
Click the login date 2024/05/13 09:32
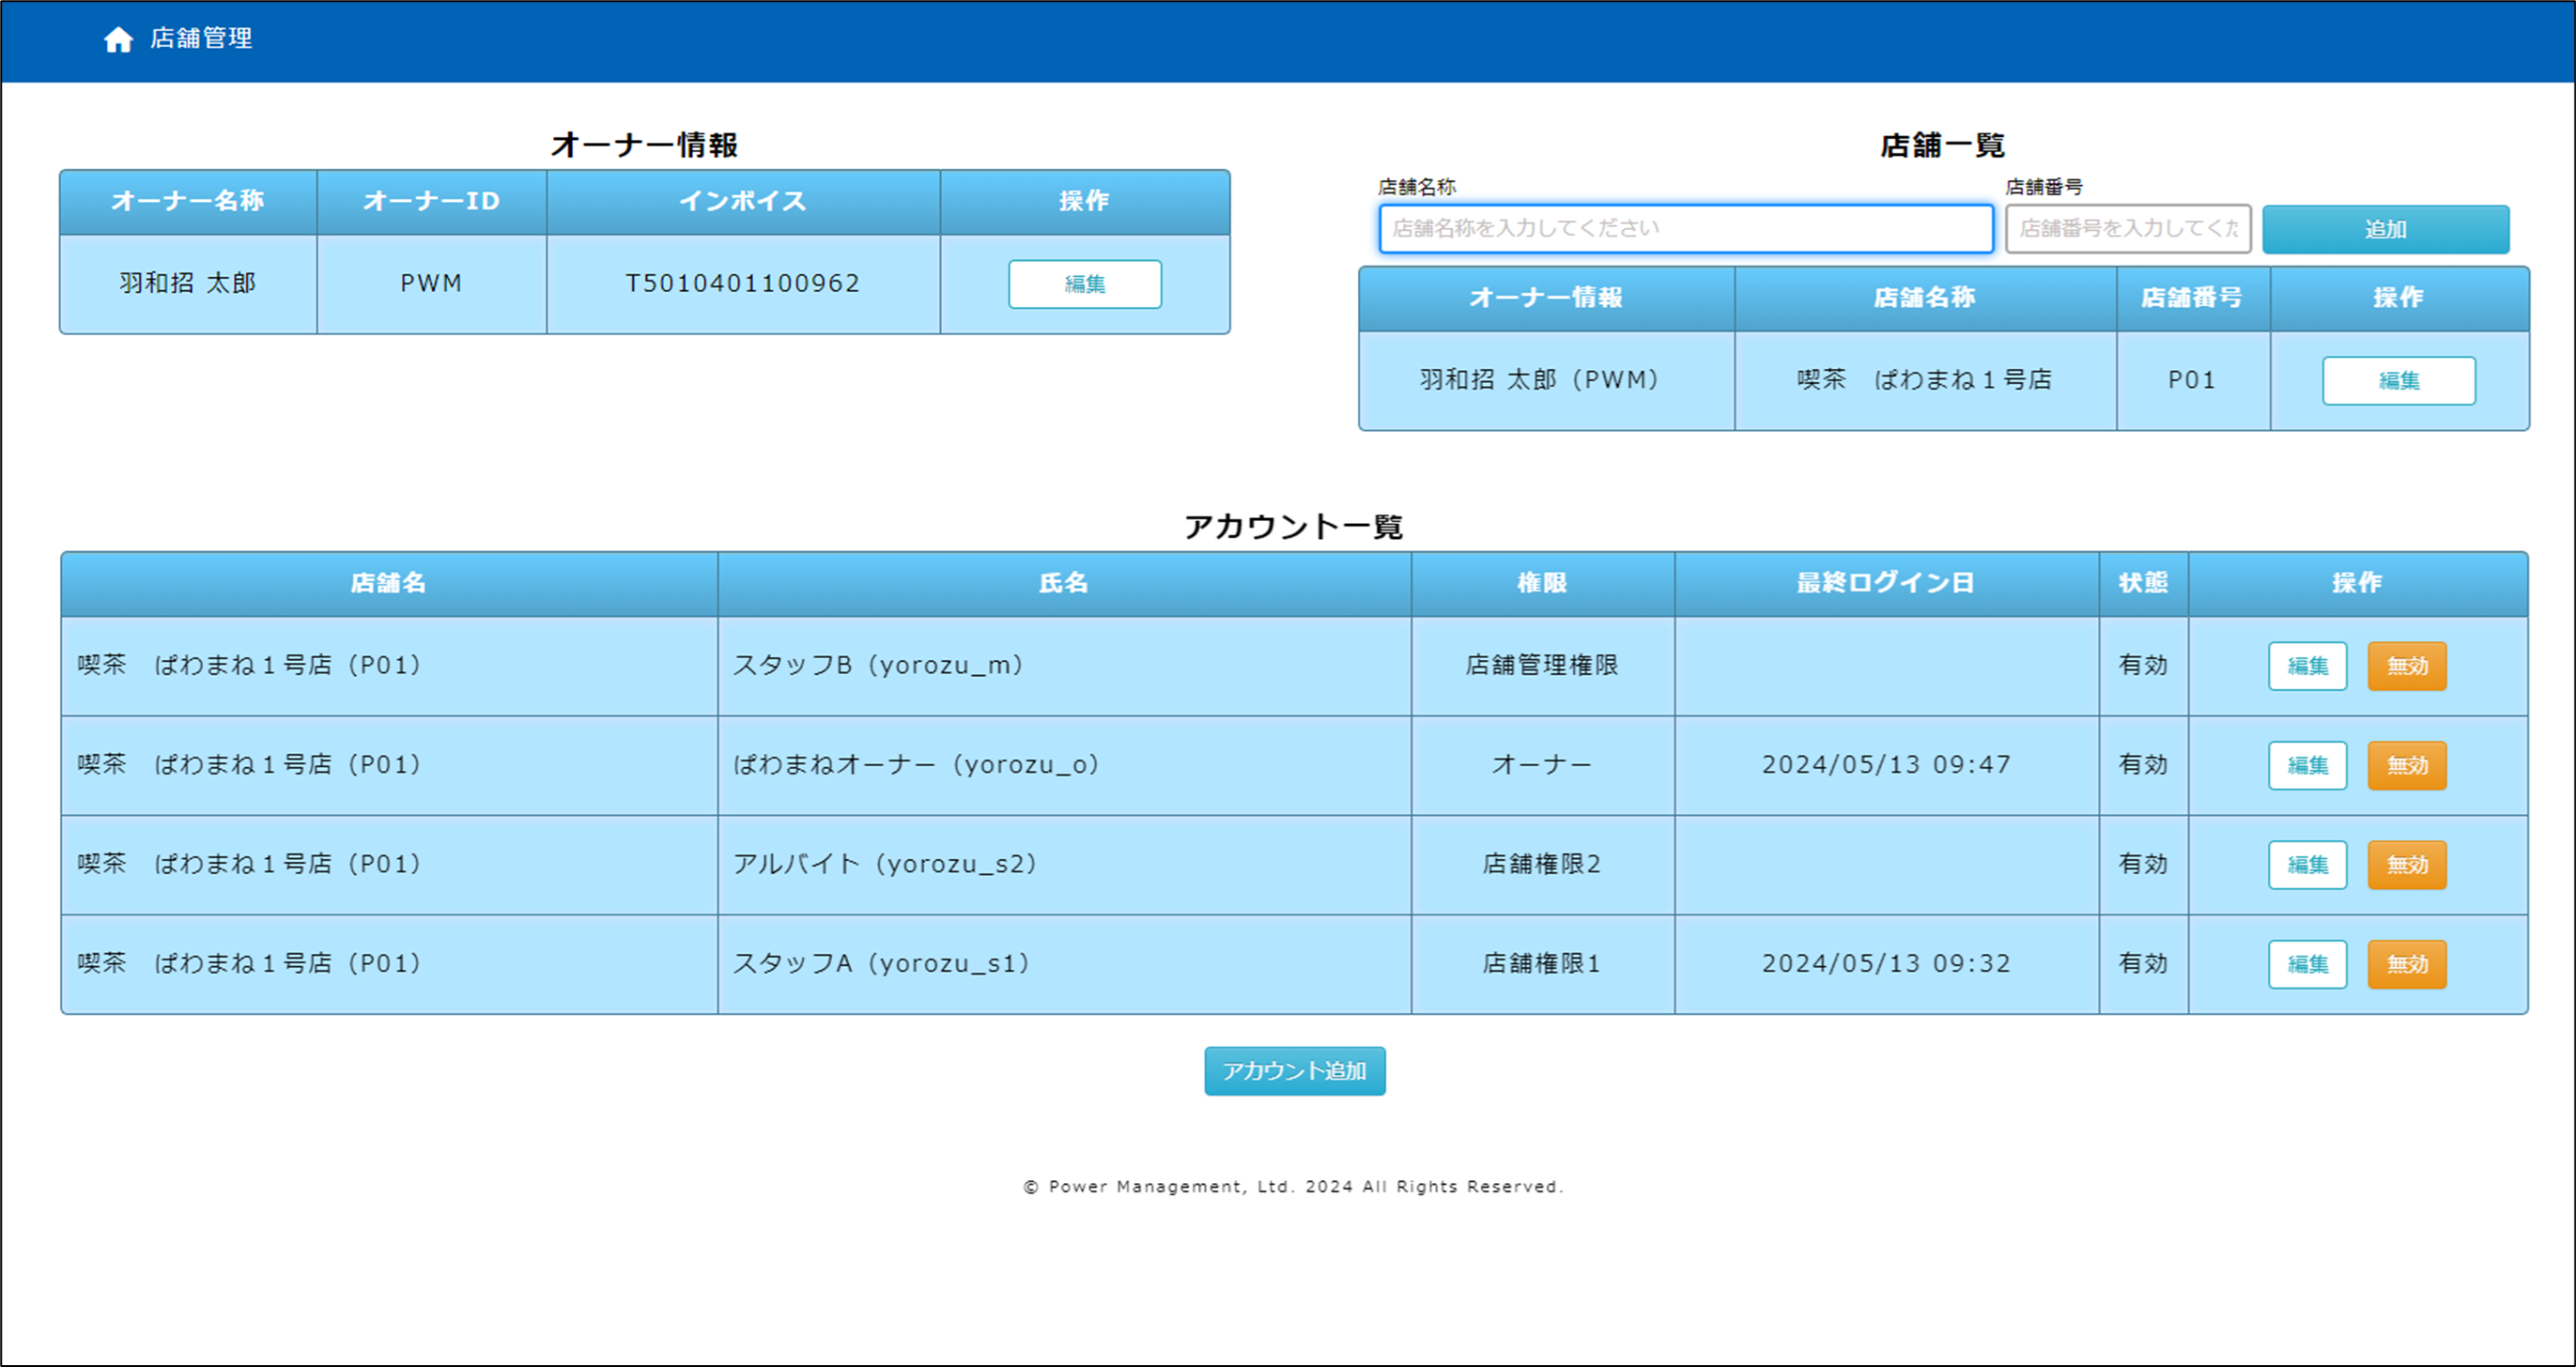tap(1885, 964)
